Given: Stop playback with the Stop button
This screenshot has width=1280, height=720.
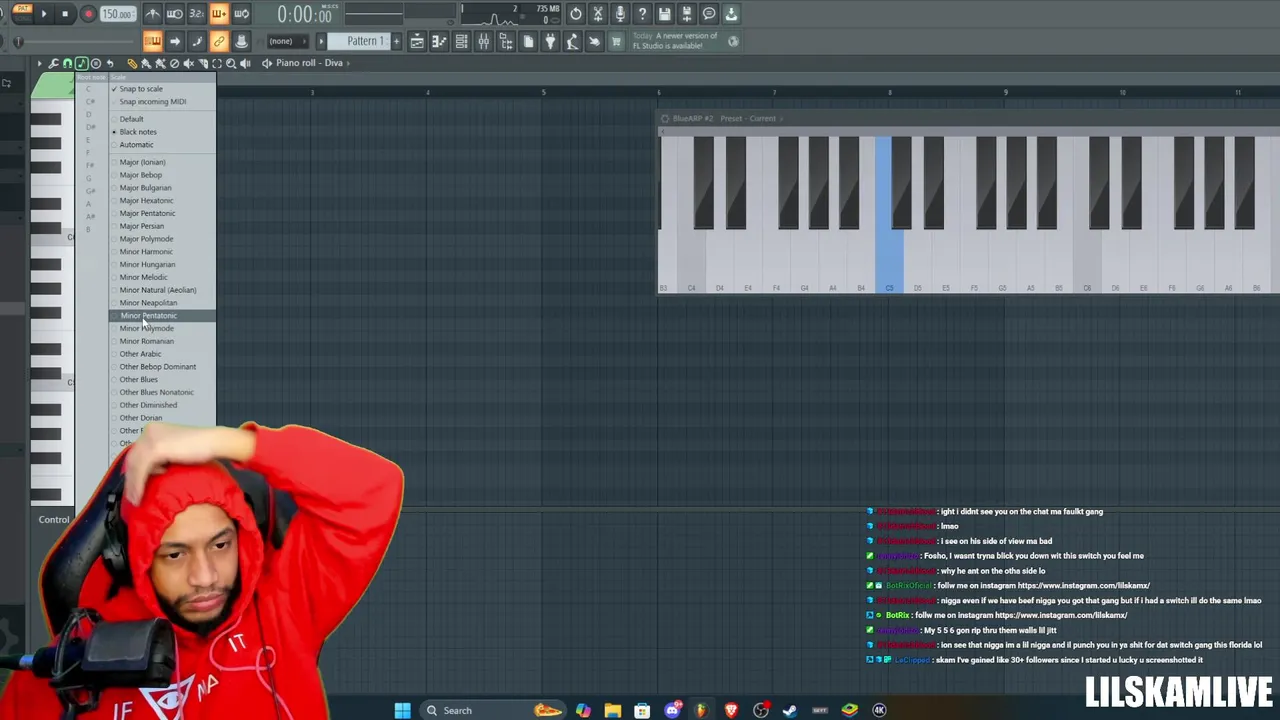Looking at the screenshot, I should pyautogui.click(x=65, y=14).
